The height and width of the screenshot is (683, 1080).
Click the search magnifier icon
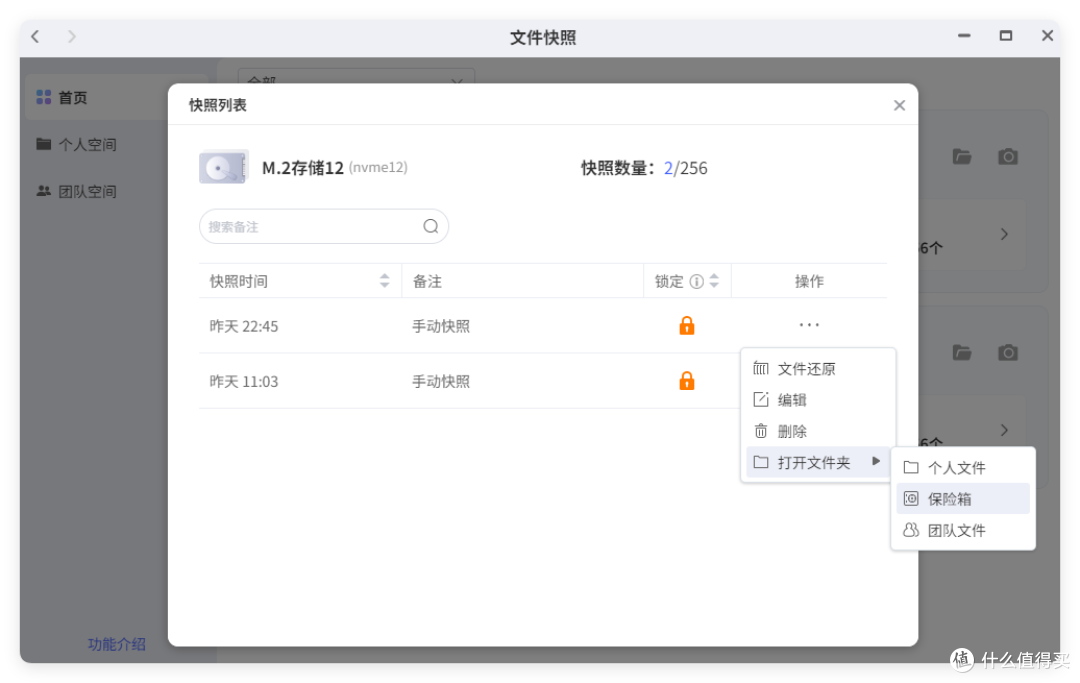(430, 227)
